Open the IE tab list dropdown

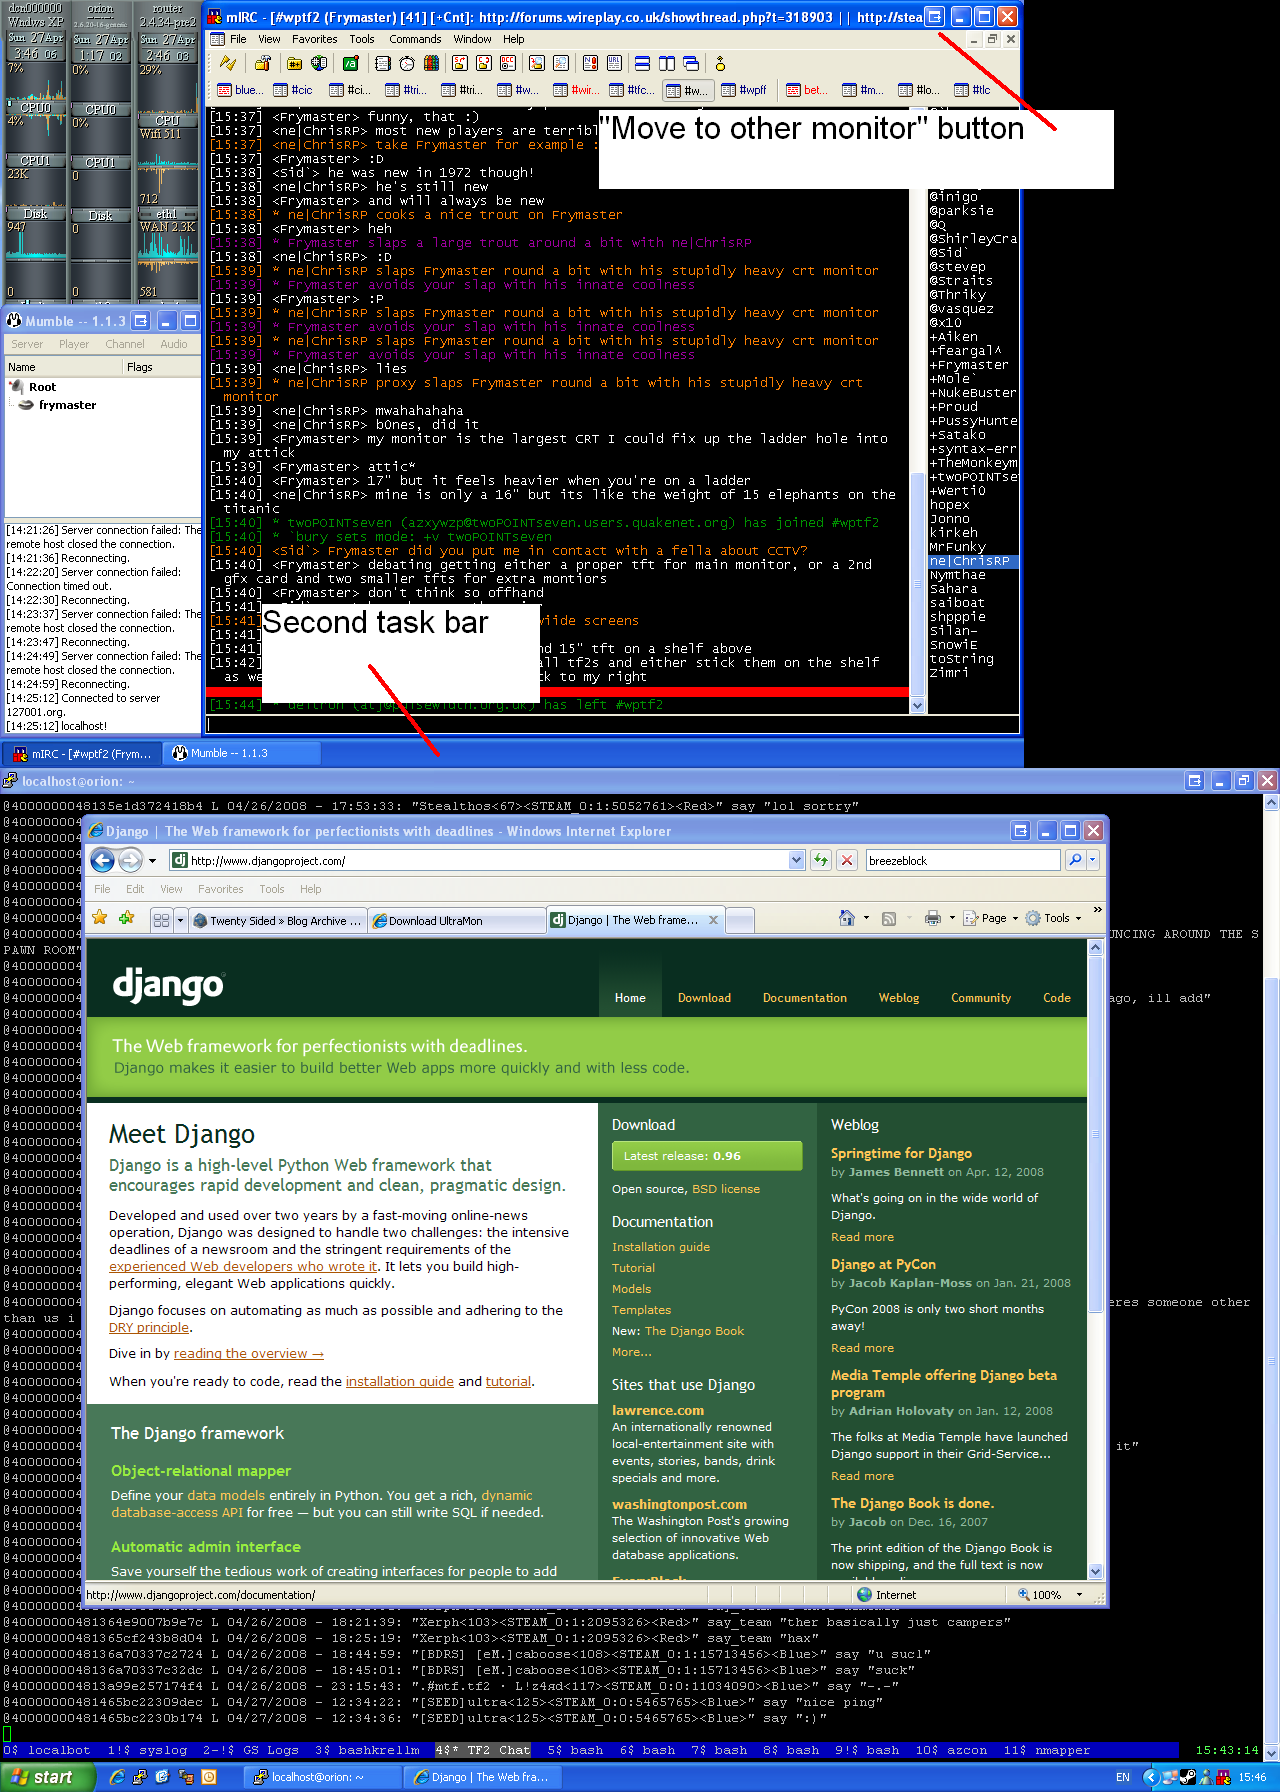pos(181,920)
